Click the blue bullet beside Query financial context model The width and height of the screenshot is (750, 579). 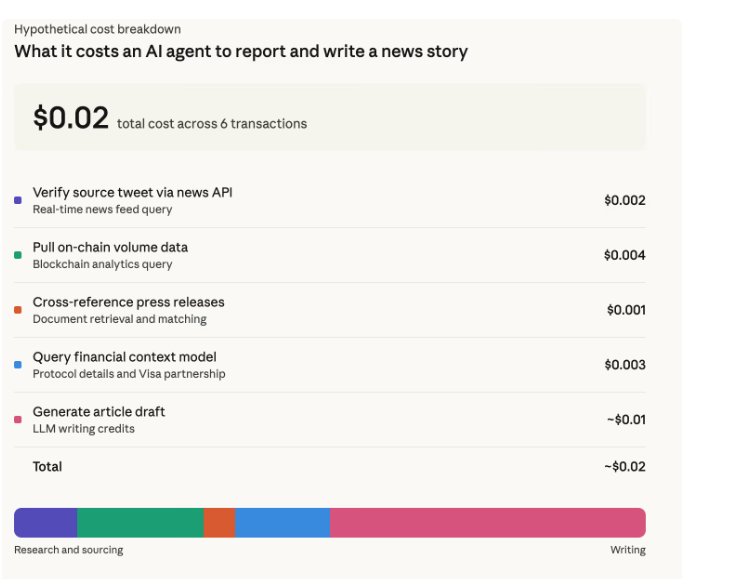[x=18, y=365]
